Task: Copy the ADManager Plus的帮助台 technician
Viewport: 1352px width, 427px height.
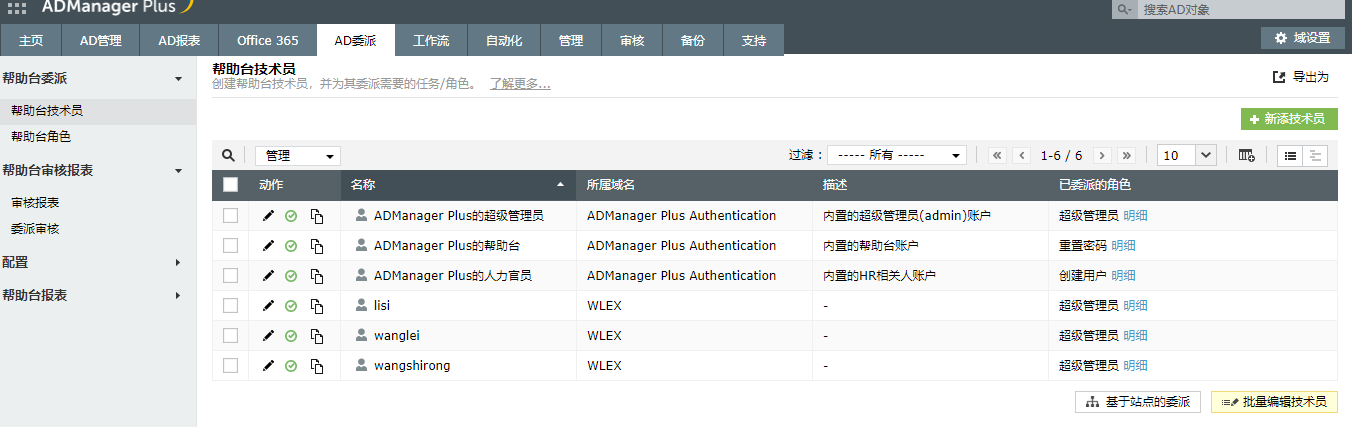Action: (317, 246)
